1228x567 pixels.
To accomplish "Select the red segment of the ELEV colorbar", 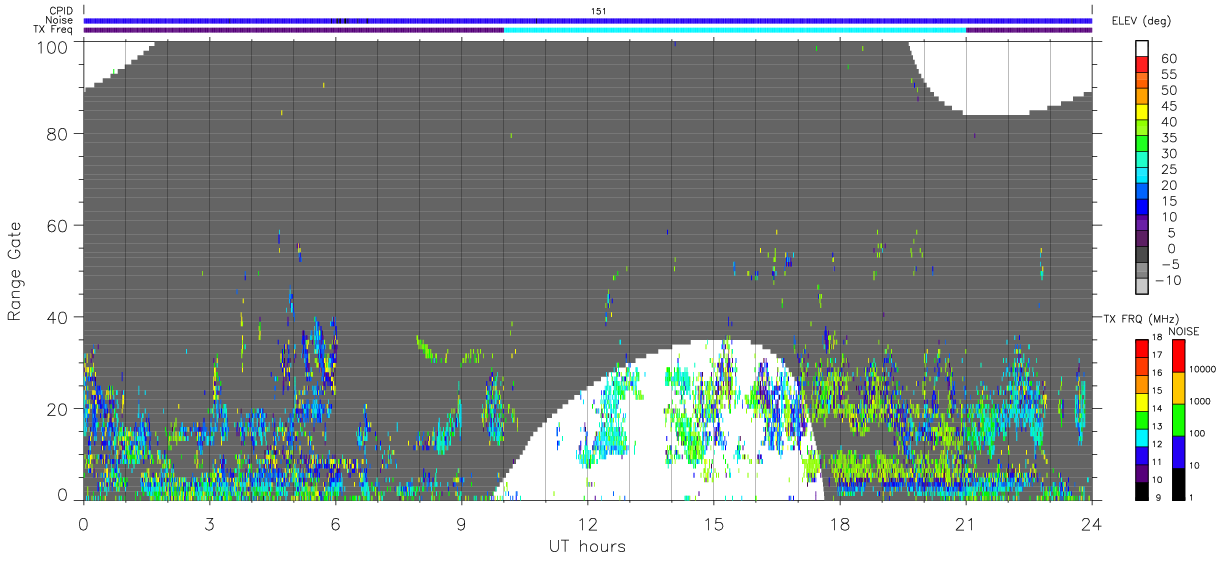I will tap(1142, 66).
